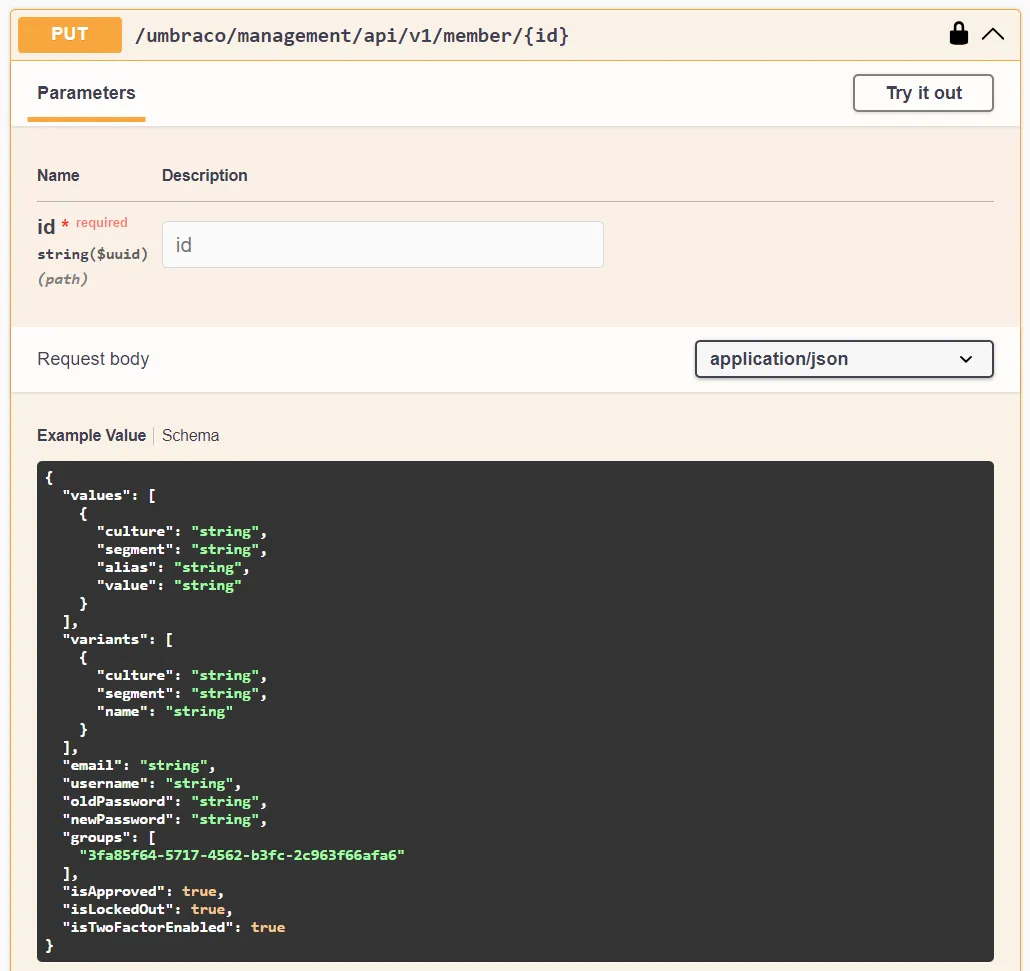Click the Request body section label
The image size is (1030, 971).
pos(93,359)
